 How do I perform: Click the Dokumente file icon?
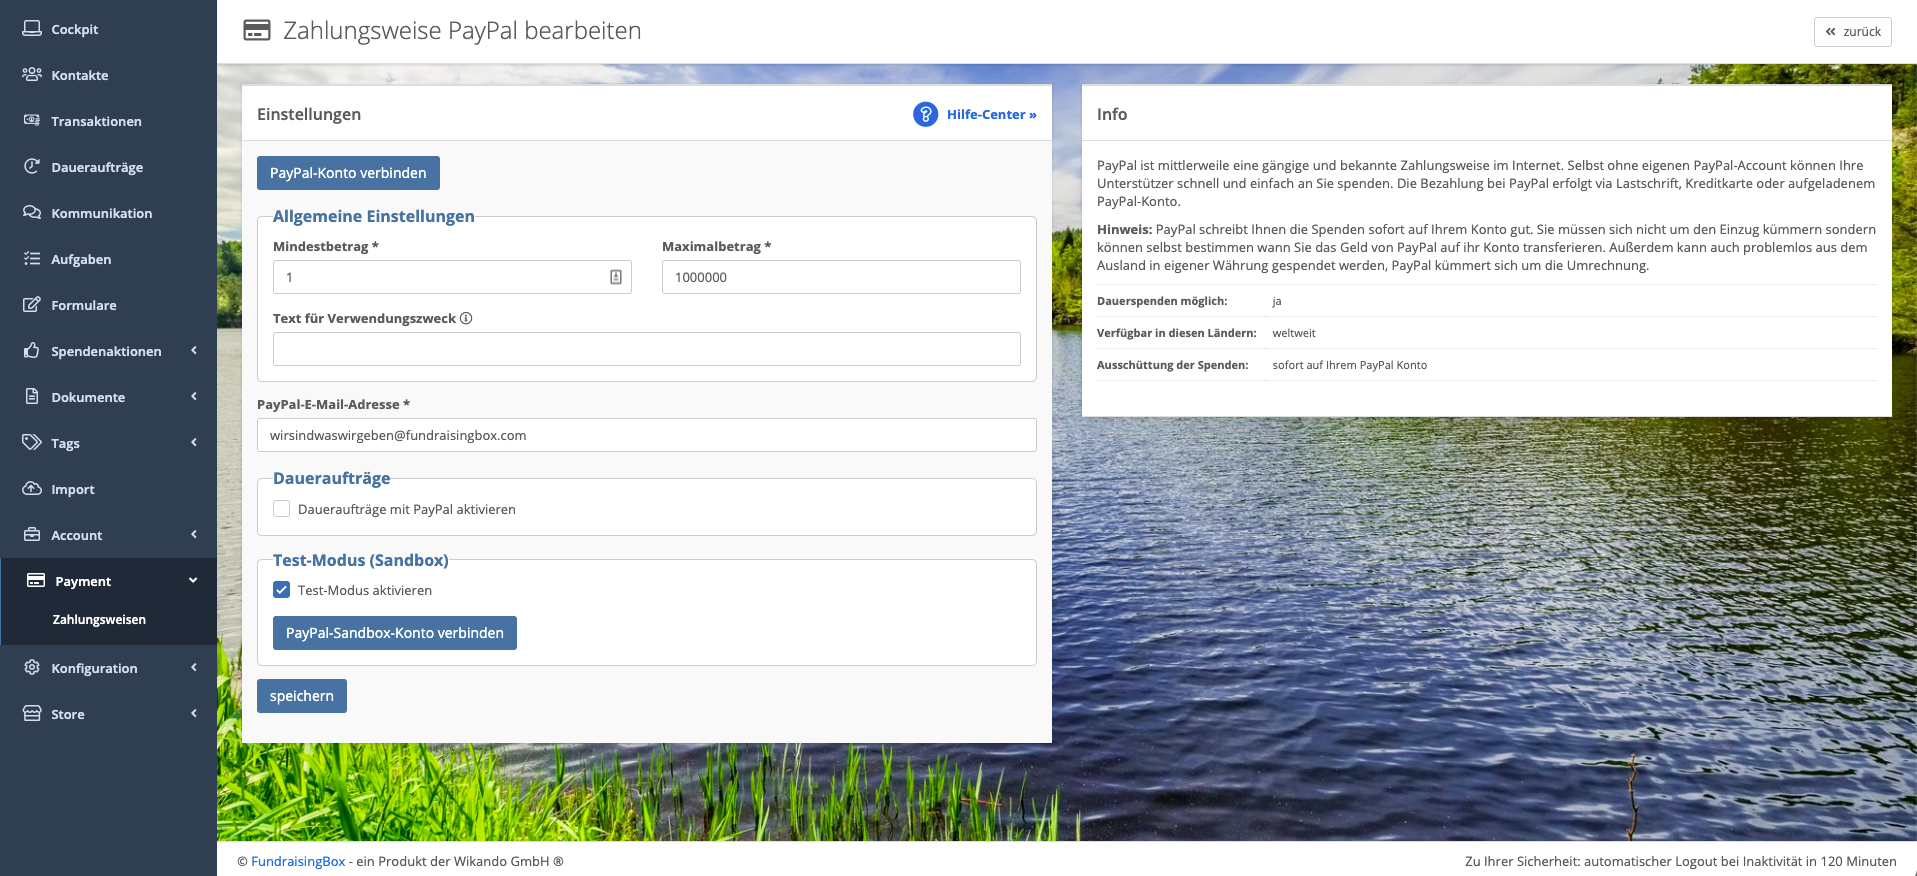coord(32,396)
